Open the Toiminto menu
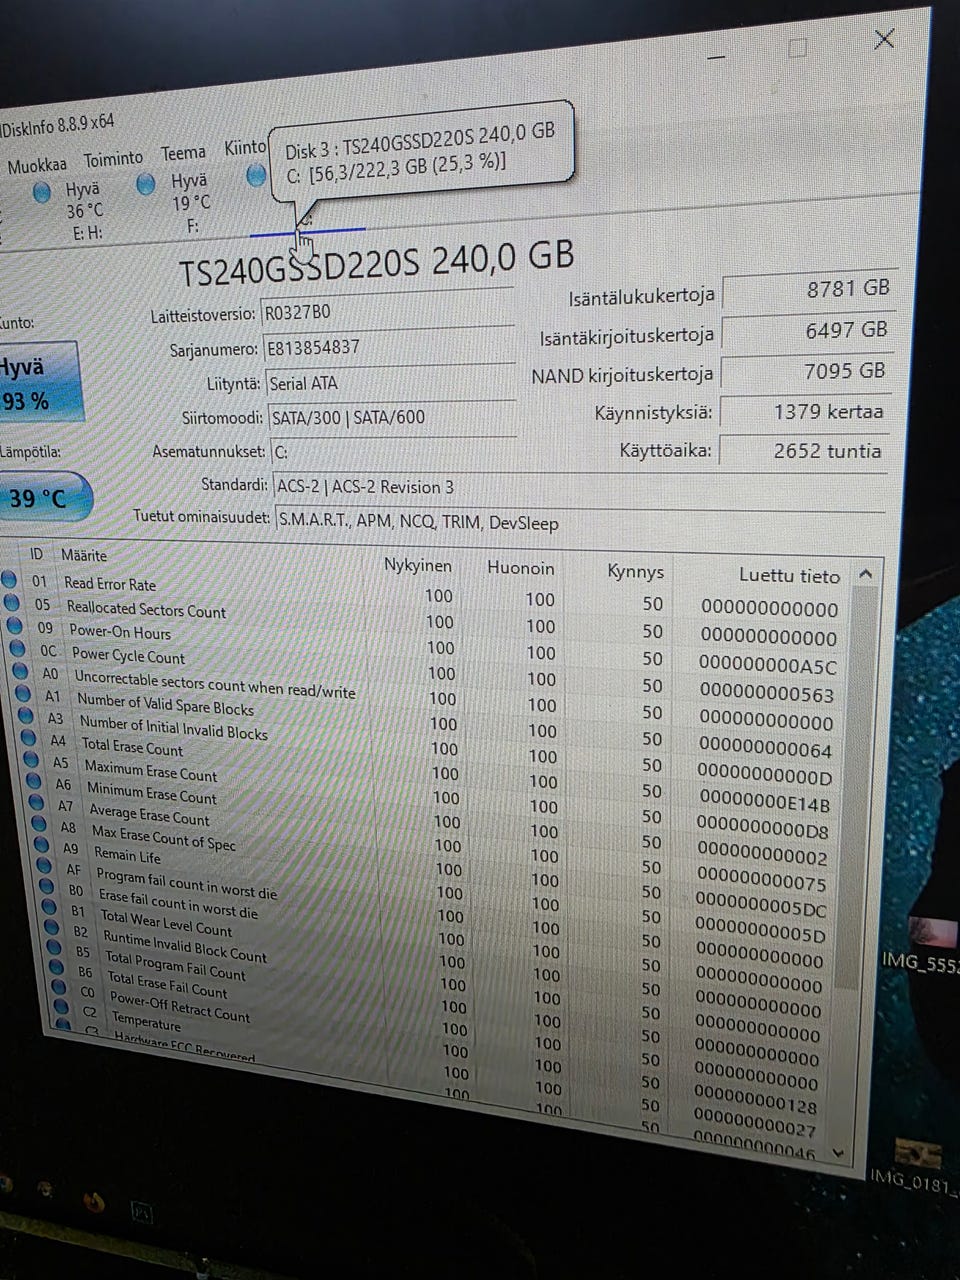Image resolution: width=960 pixels, height=1280 pixels. tap(113, 158)
